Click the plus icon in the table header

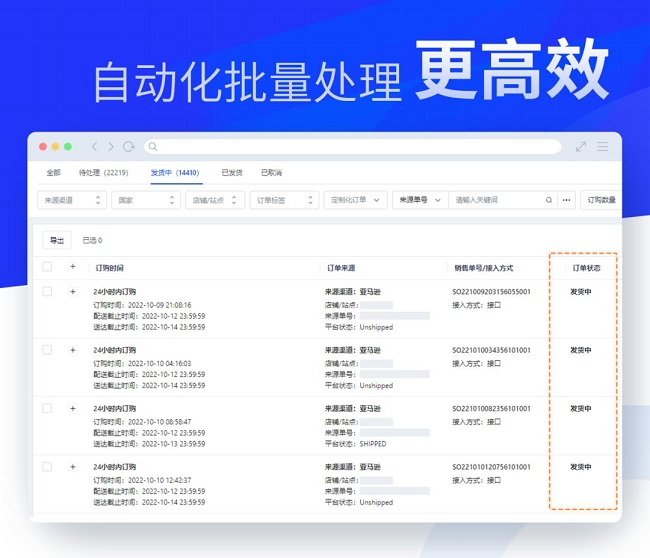click(x=73, y=266)
